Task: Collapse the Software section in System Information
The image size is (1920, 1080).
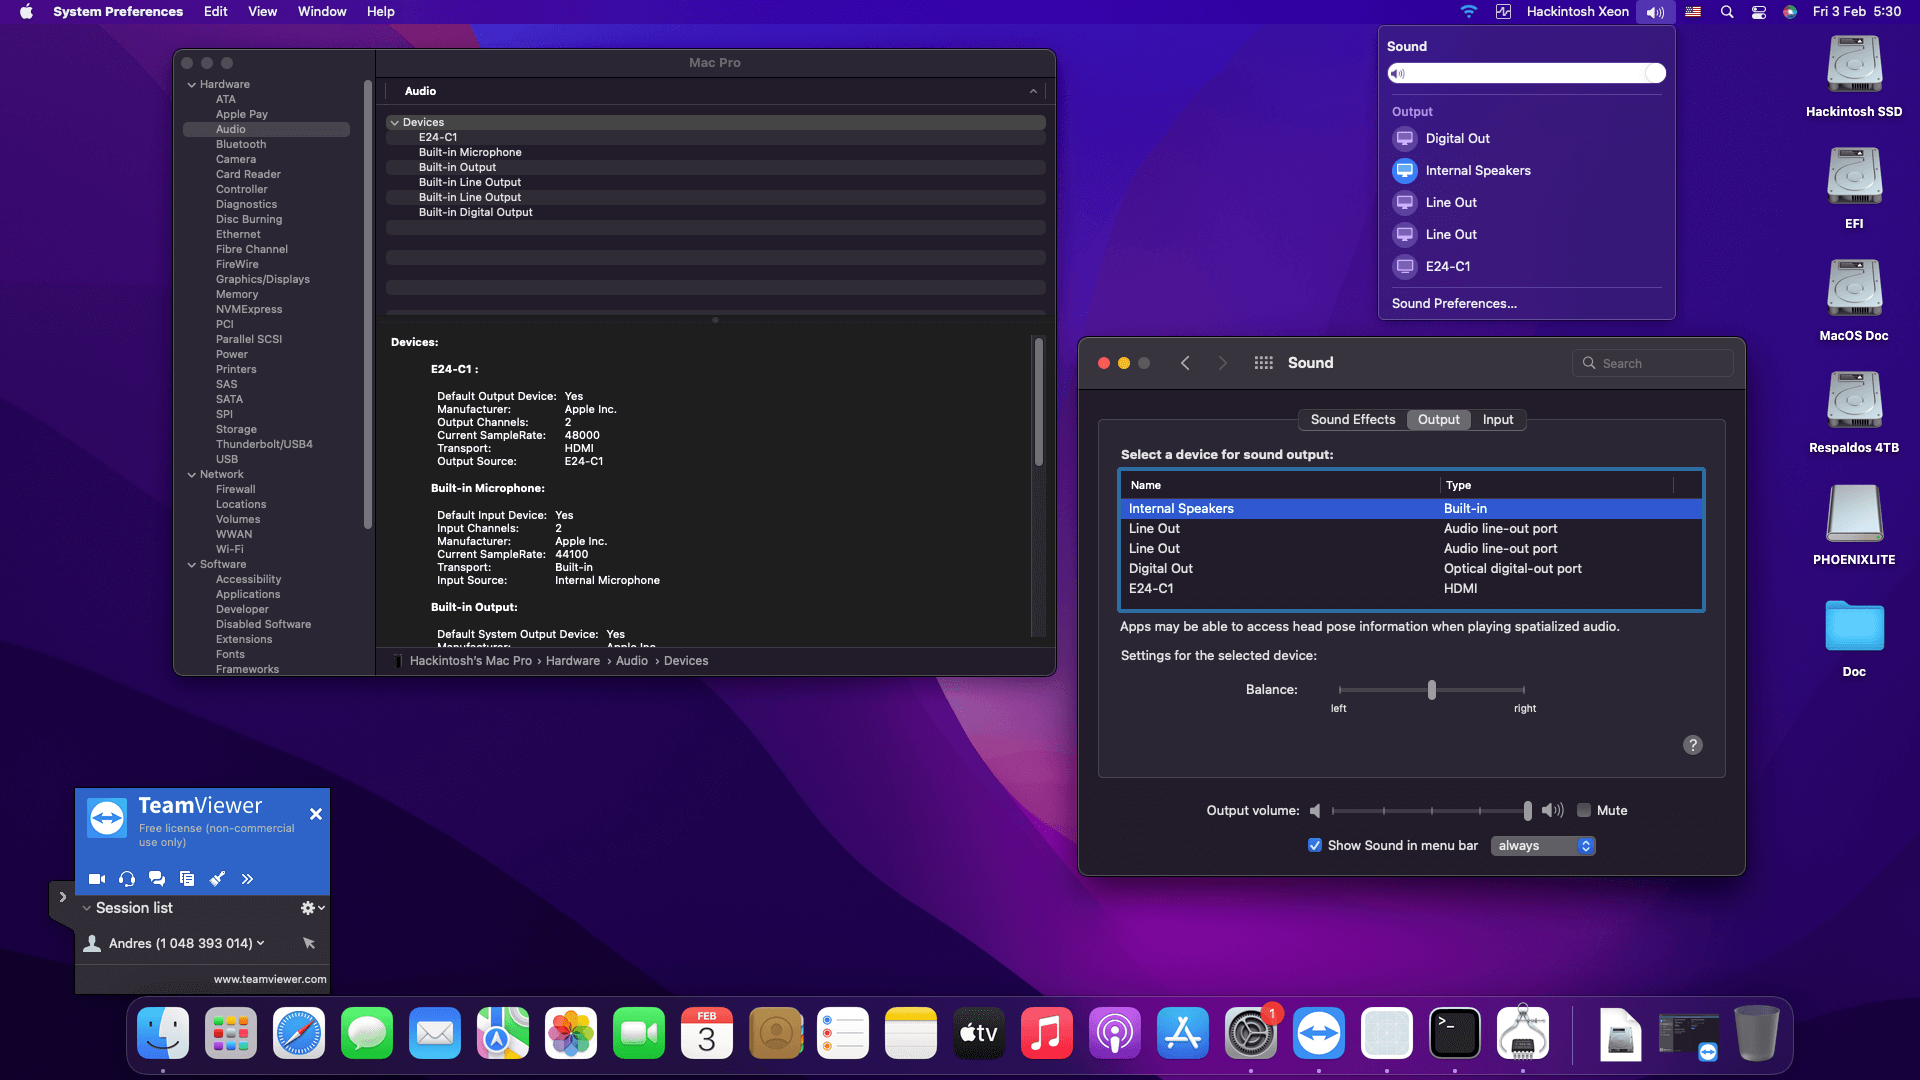Action: tap(192, 565)
